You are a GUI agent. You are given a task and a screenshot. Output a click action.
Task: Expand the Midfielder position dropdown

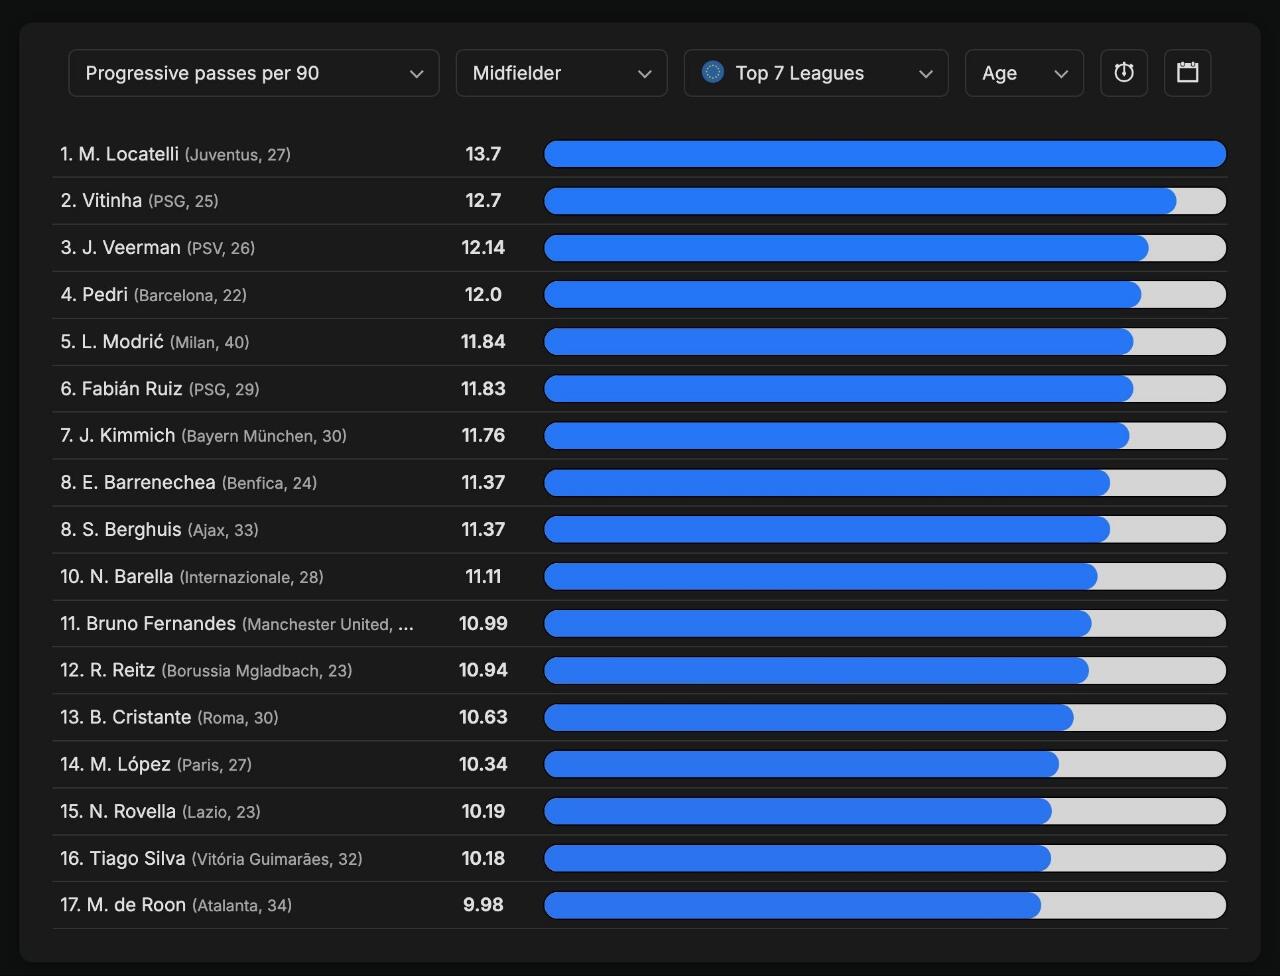pyautogui.click(x=561, y=73)
